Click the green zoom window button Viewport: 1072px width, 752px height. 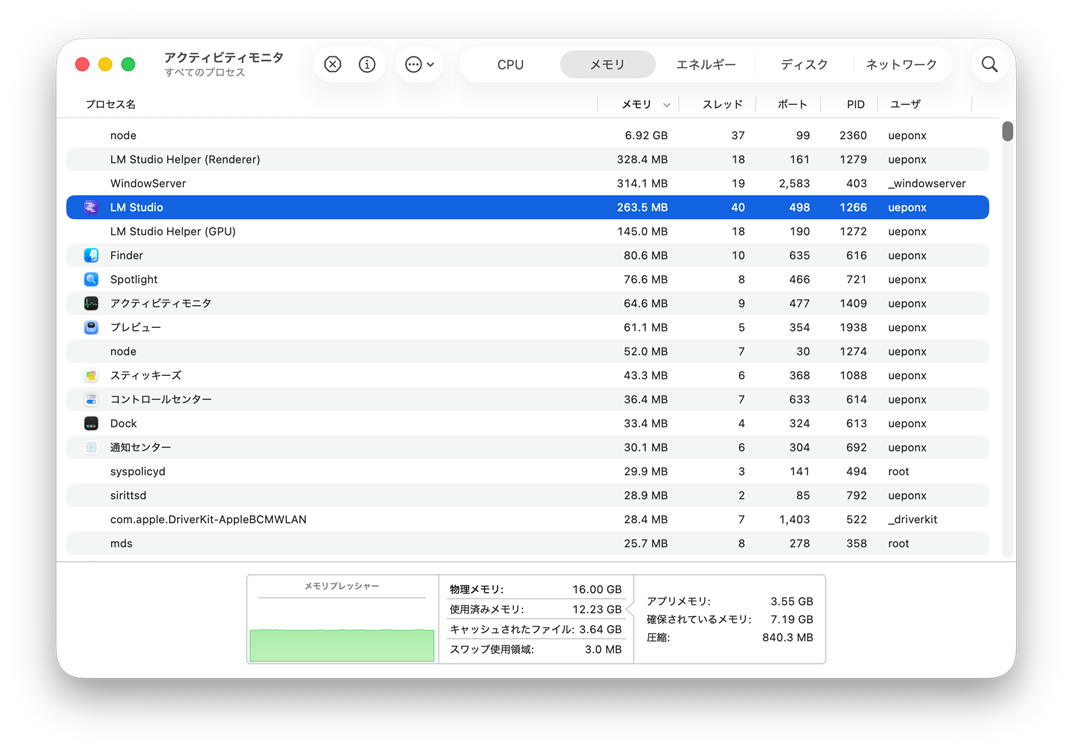[x=128, y=64]
